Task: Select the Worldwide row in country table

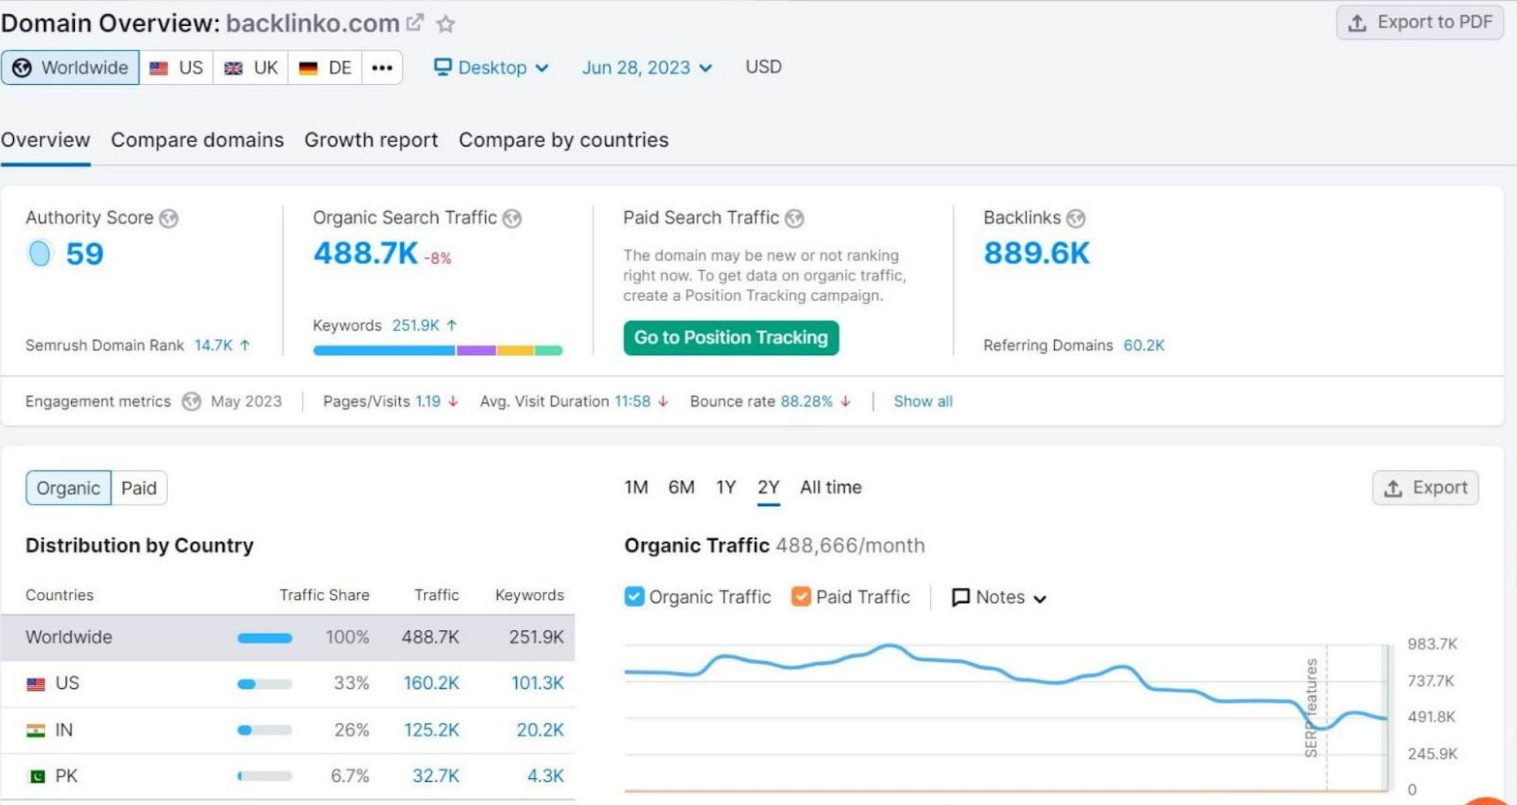Action: coord(288,637)
